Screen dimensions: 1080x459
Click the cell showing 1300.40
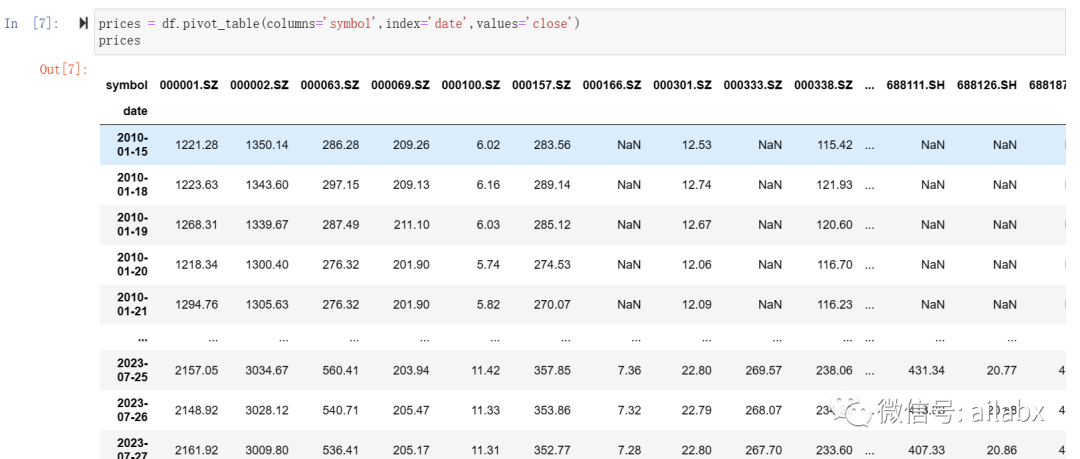tap(267, 265)
